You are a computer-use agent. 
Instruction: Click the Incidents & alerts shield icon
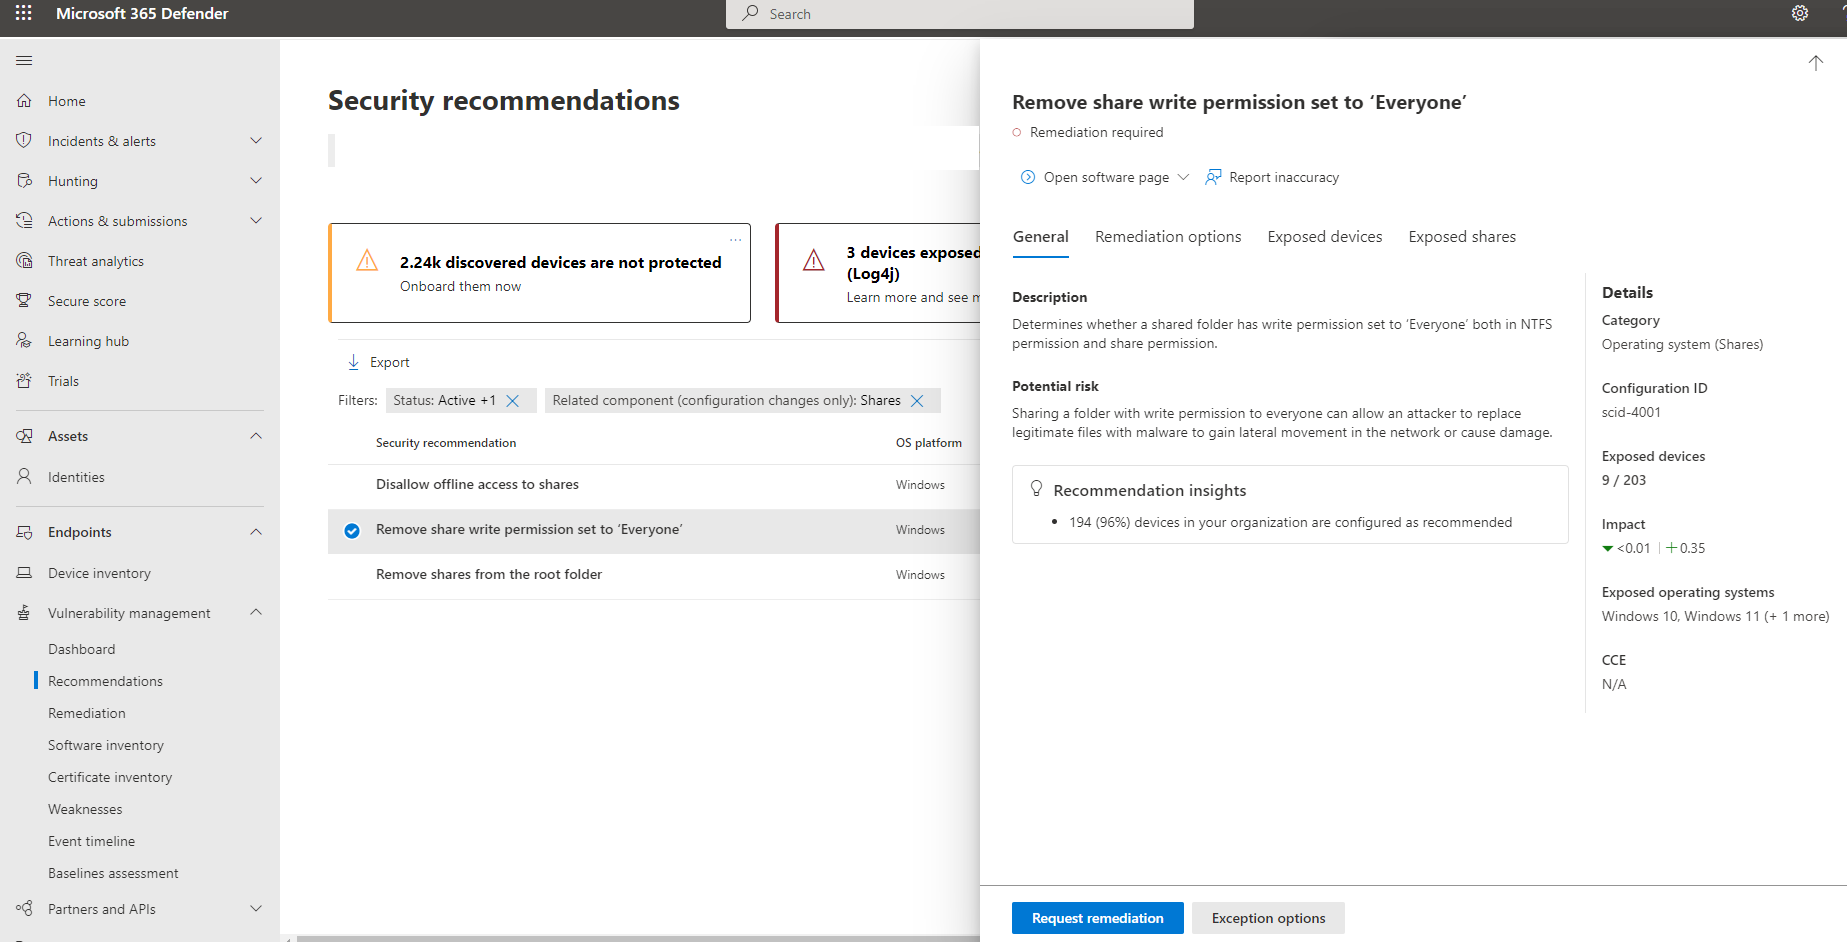24,141
